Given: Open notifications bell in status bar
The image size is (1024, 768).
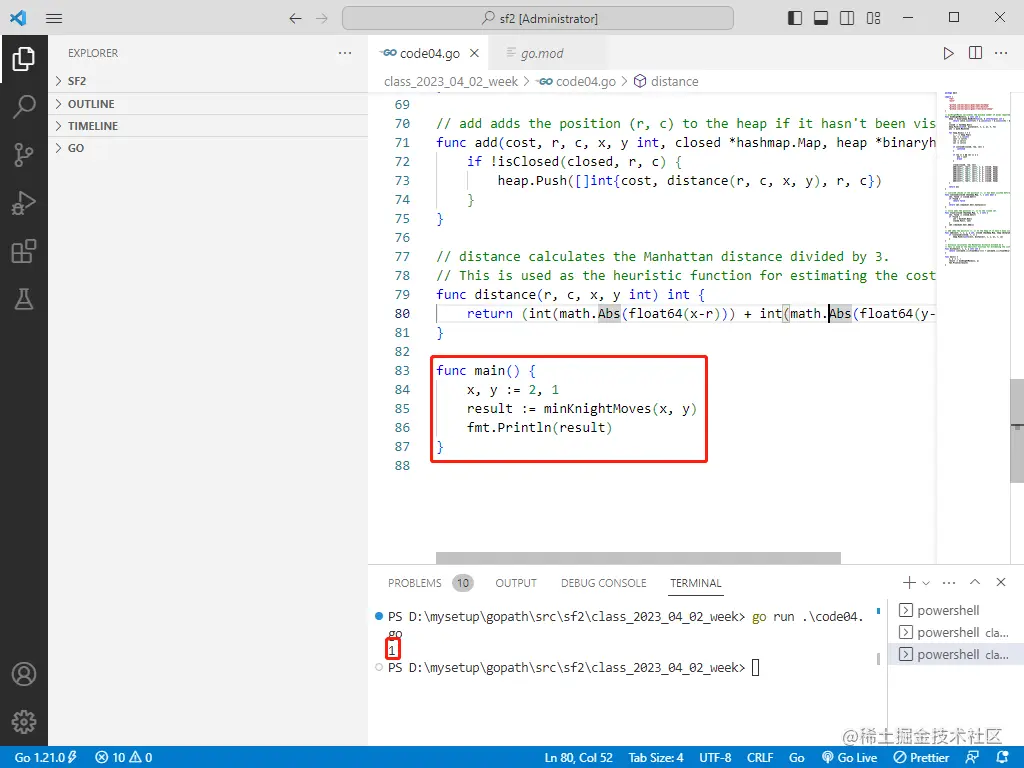Looking at the screenshot, I should pyautogui.click(x=1003, y=757).
